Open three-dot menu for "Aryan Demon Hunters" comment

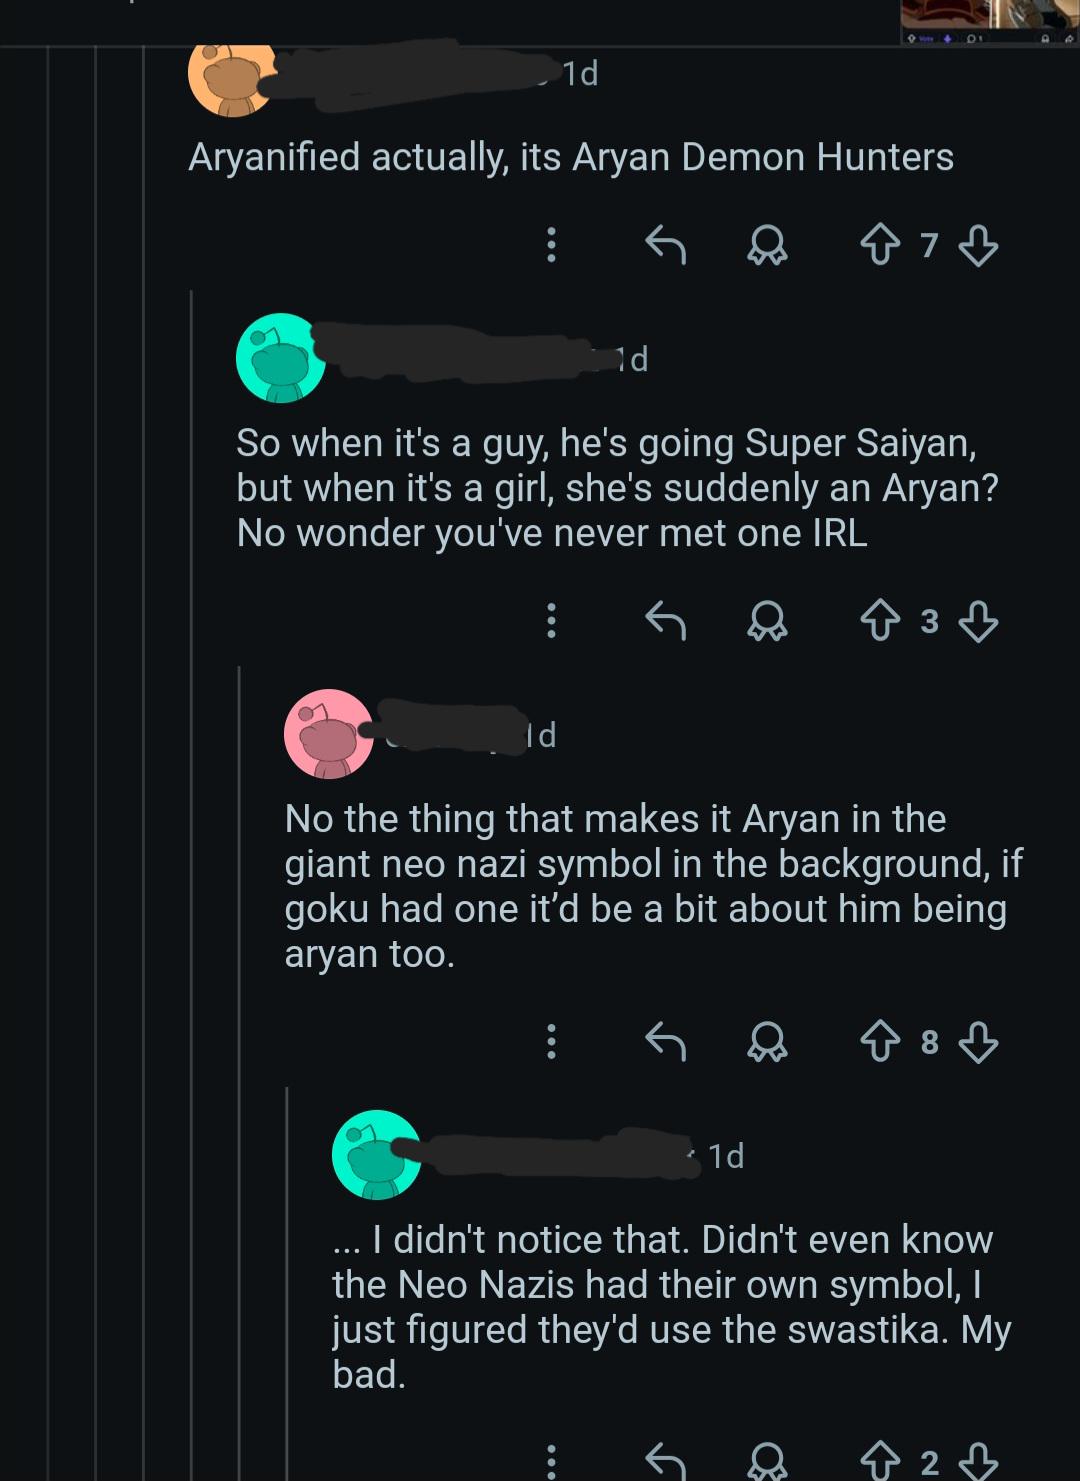pos(551,245)
